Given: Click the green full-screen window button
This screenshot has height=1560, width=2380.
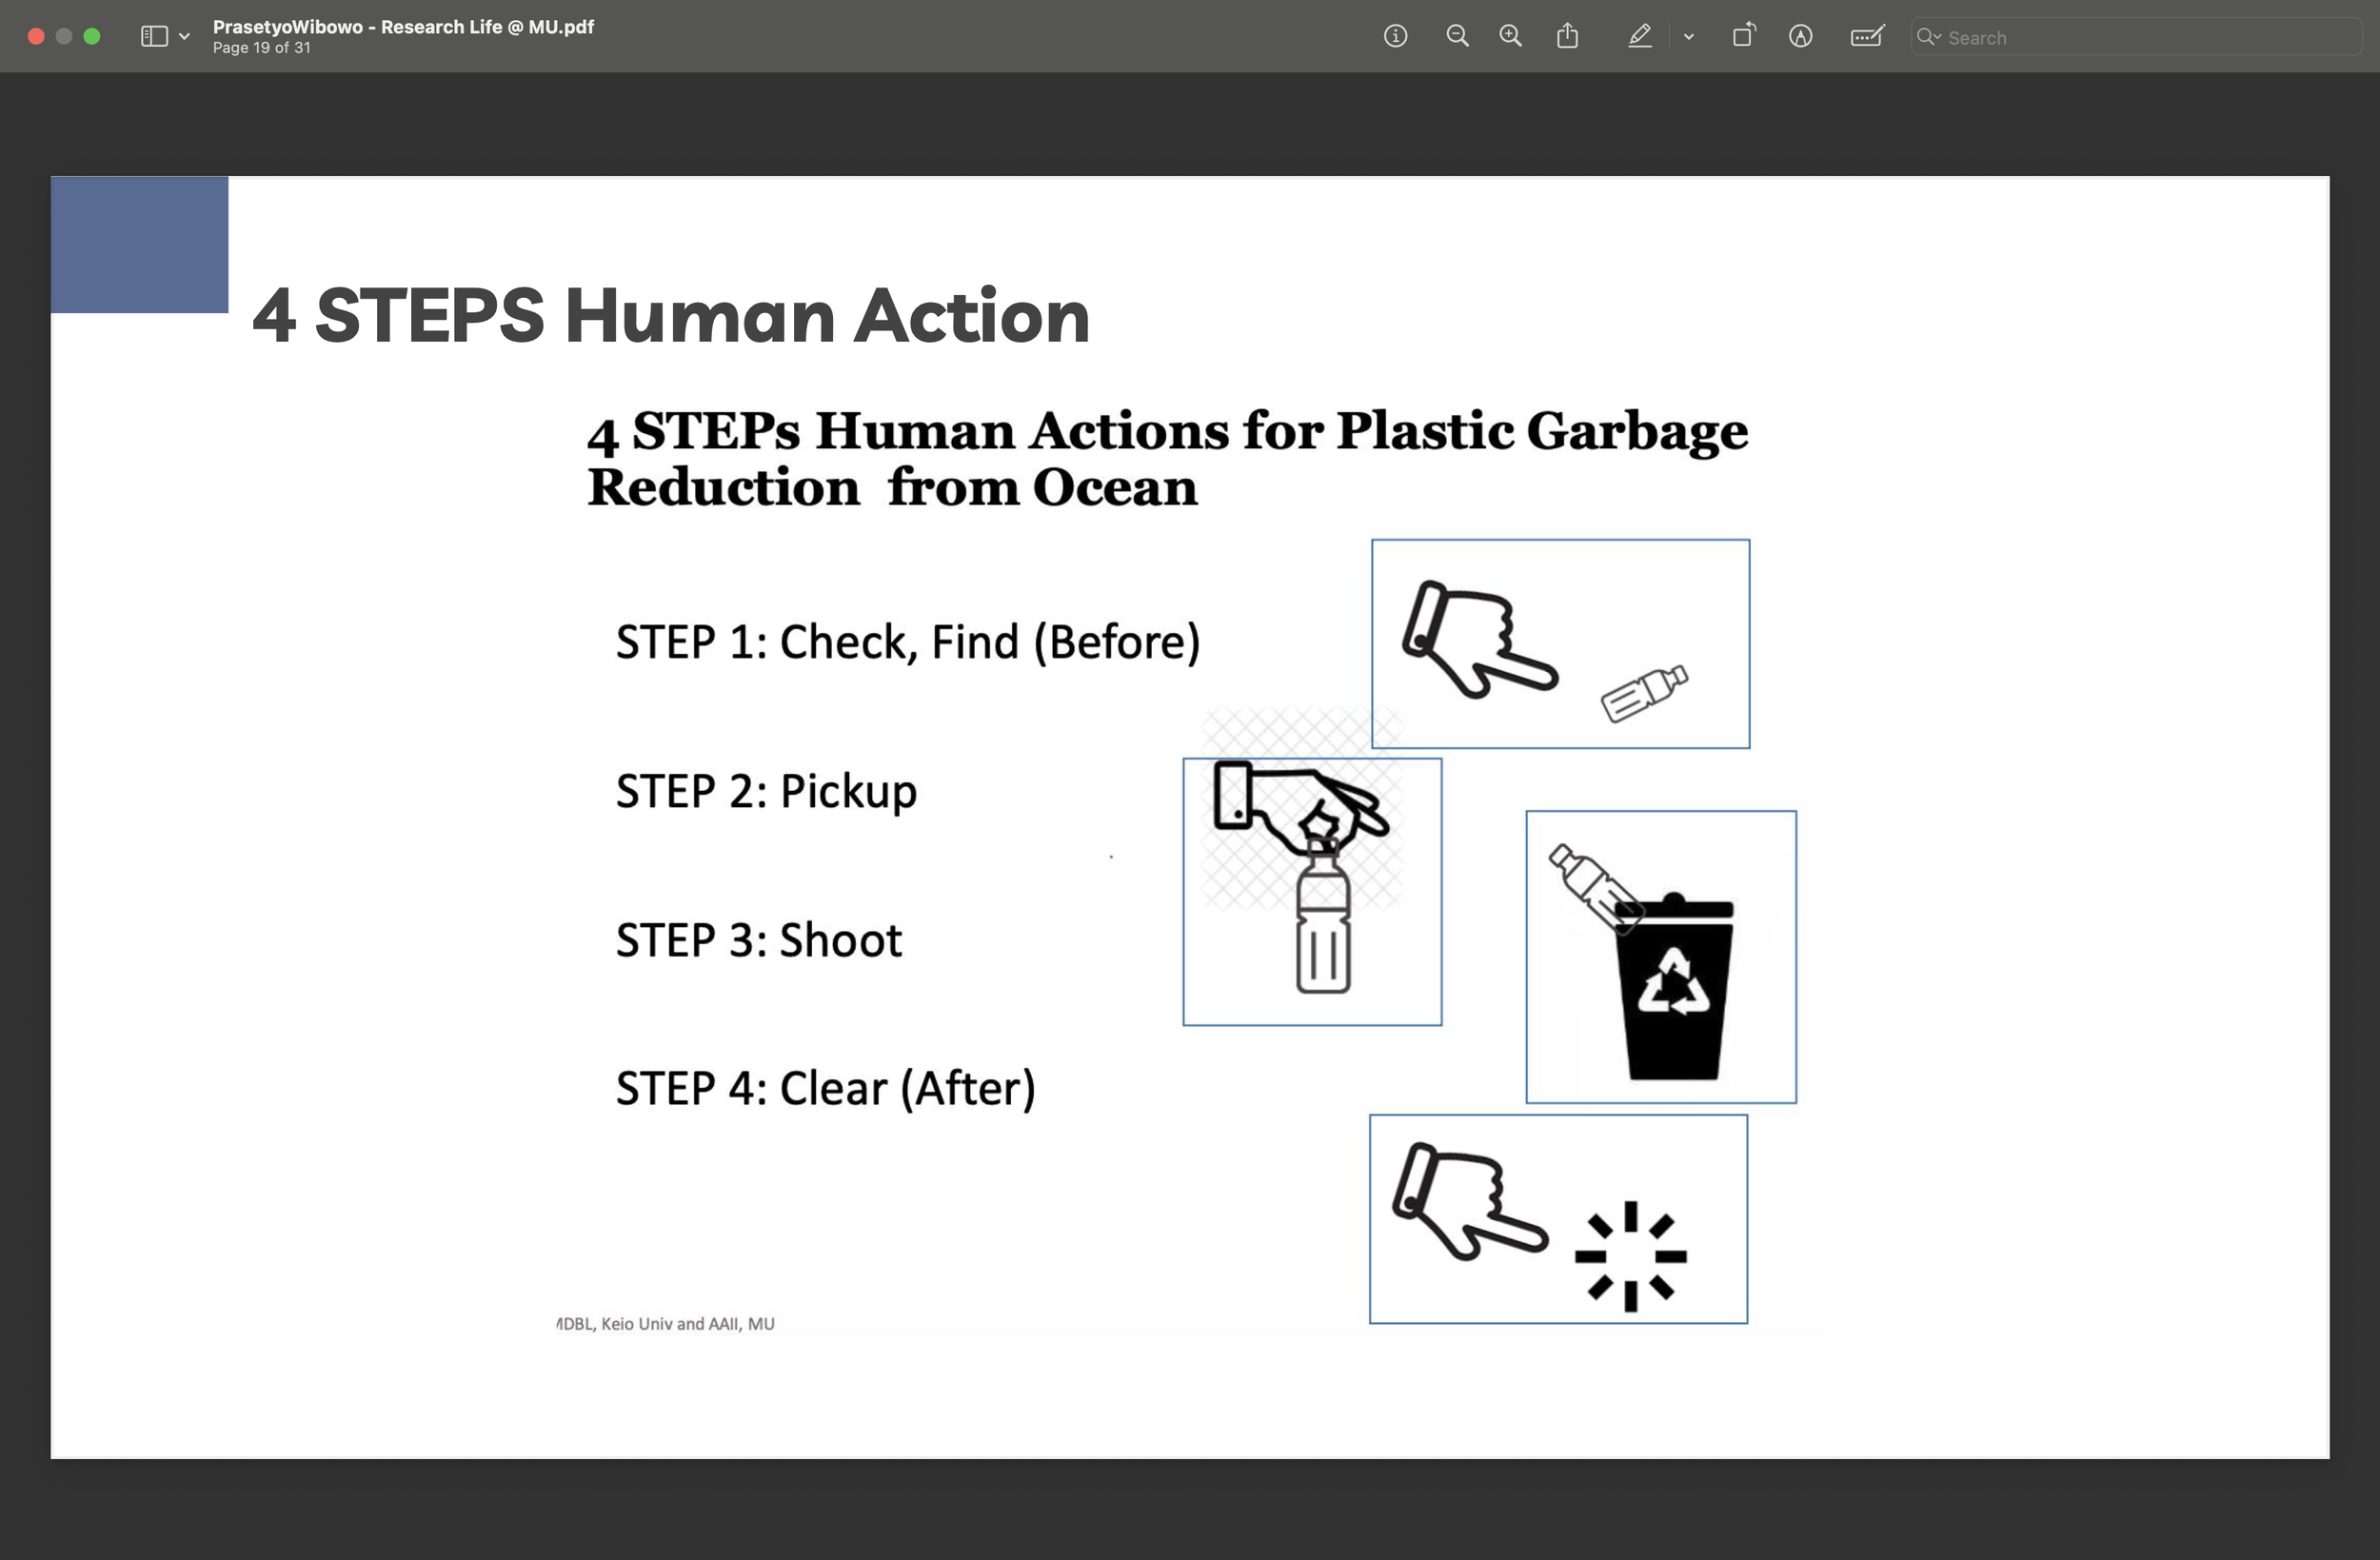Looking at the screenshot, I should coord(92,37).
